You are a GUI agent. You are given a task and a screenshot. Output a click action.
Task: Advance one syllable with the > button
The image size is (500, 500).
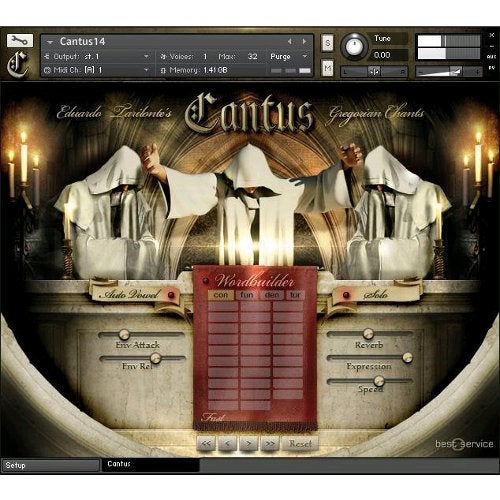pos(249,444)
